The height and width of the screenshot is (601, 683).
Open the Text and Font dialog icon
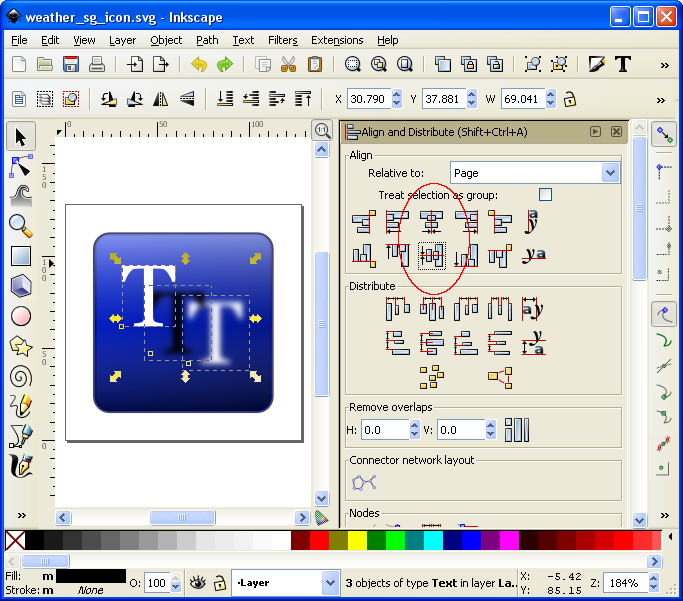coord(623,64)
